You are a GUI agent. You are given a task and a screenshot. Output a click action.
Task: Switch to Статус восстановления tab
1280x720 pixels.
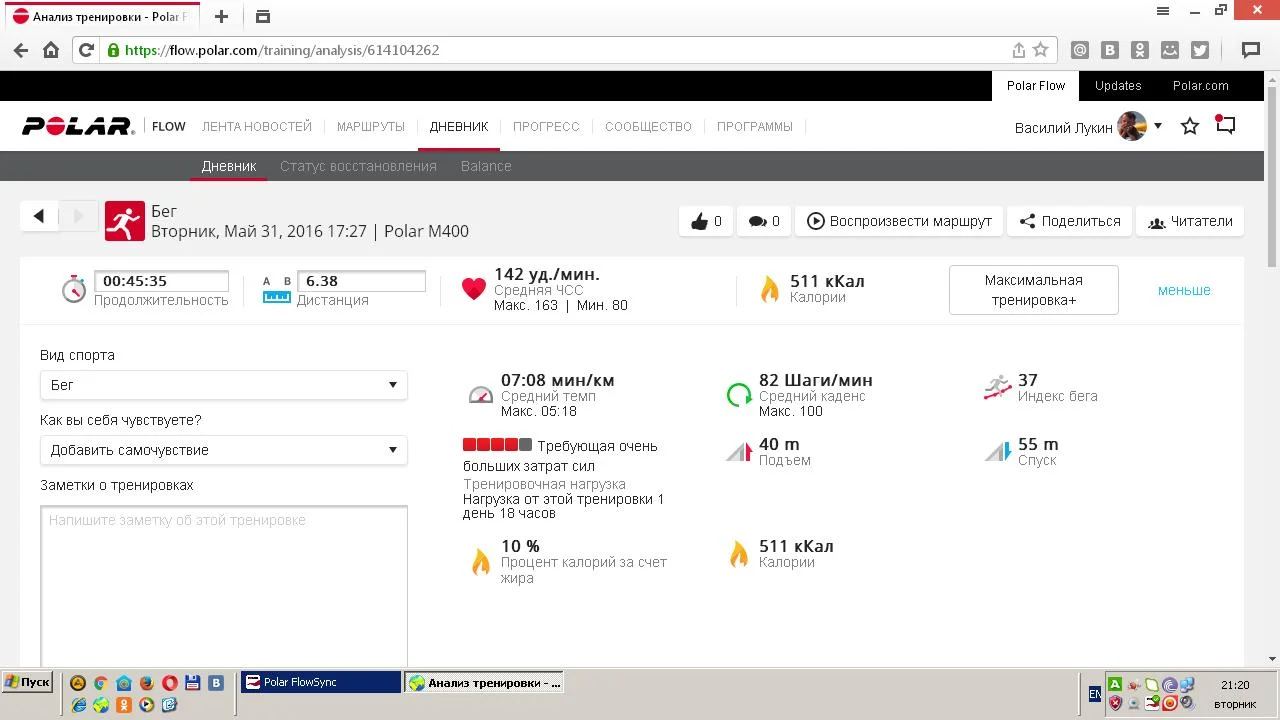pyautogui.click(x=358, y=166)
